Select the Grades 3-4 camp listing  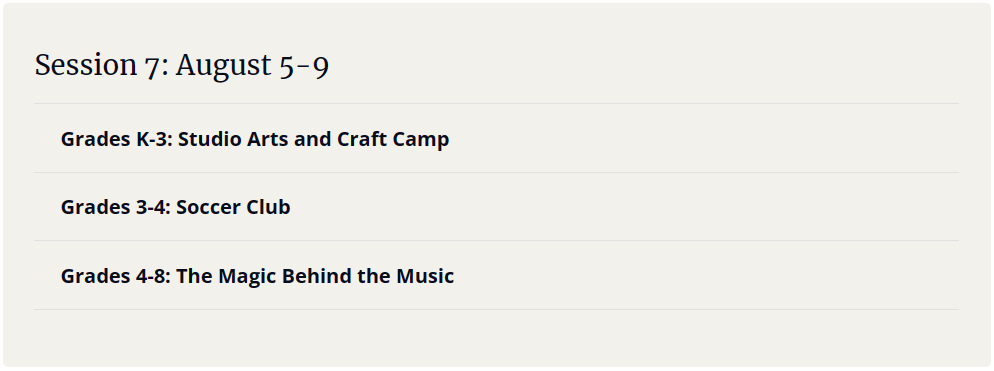pyautogui.click(x=496, y=207)
